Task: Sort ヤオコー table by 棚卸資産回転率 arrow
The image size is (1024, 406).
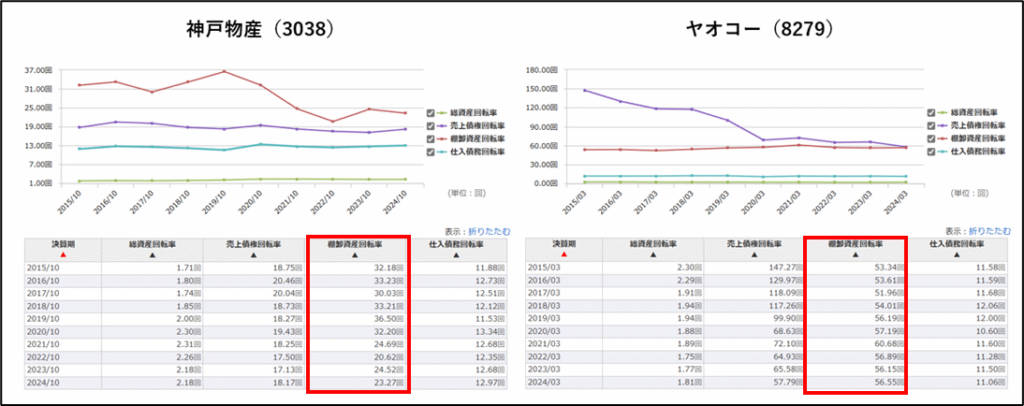Action: [x=856, y=256]
